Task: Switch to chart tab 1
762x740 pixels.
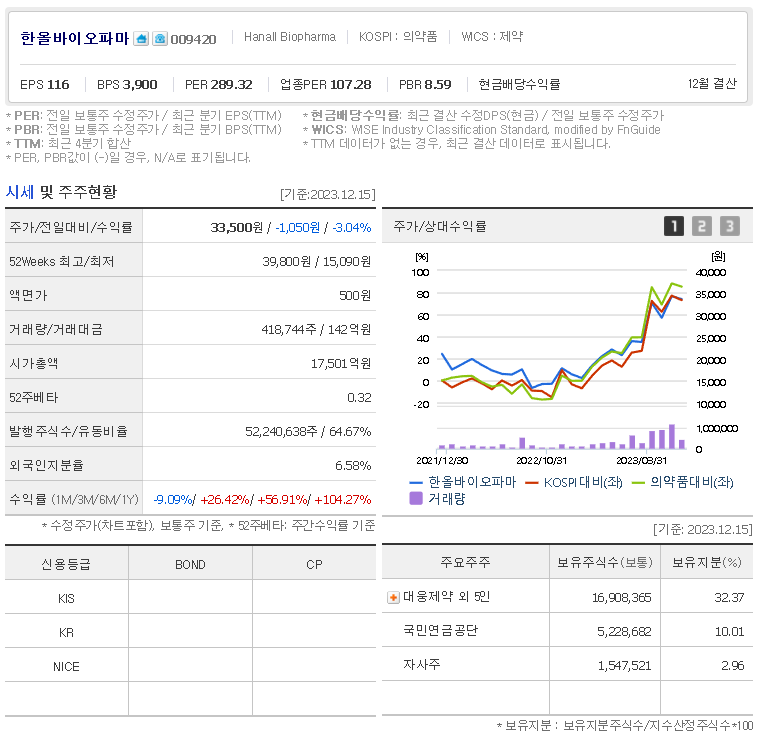Action: [x=674, y=226]
